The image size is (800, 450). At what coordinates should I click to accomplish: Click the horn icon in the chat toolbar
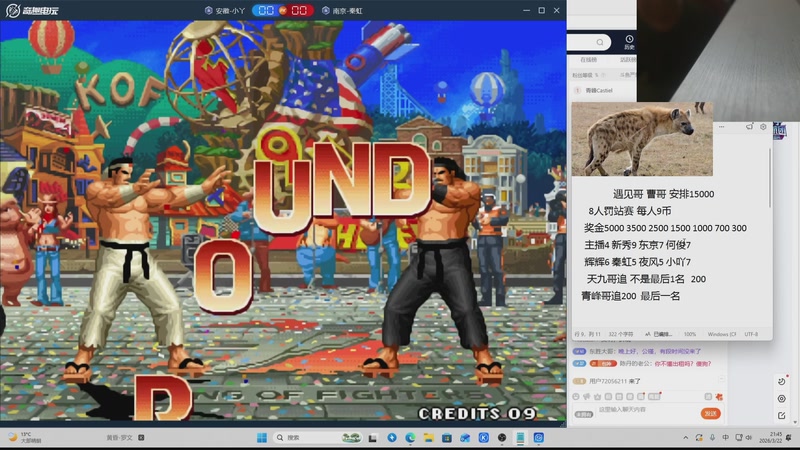pos(587,396)
